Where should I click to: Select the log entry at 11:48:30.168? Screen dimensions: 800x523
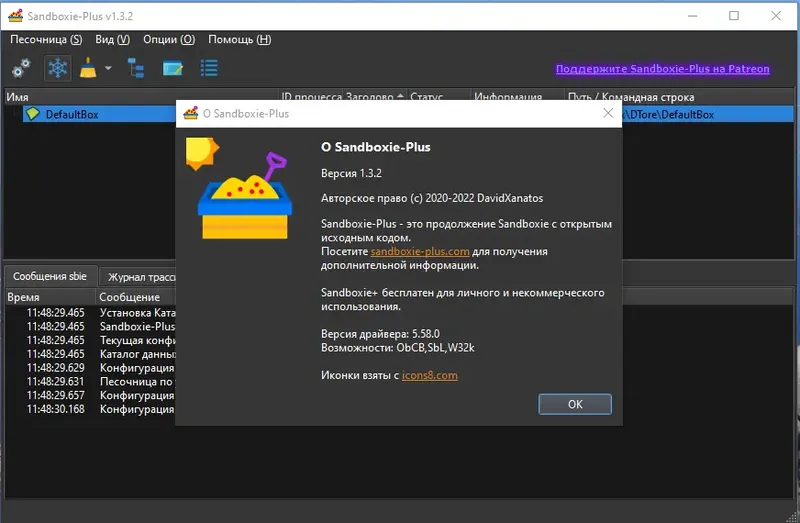point(91,409)
